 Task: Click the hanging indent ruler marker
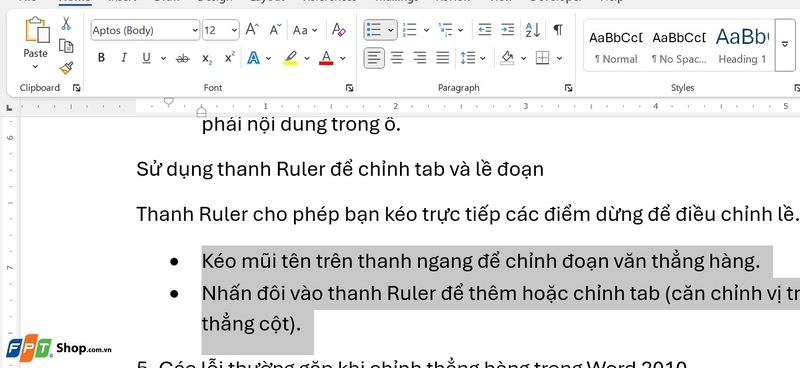click(x=202, y=110)
